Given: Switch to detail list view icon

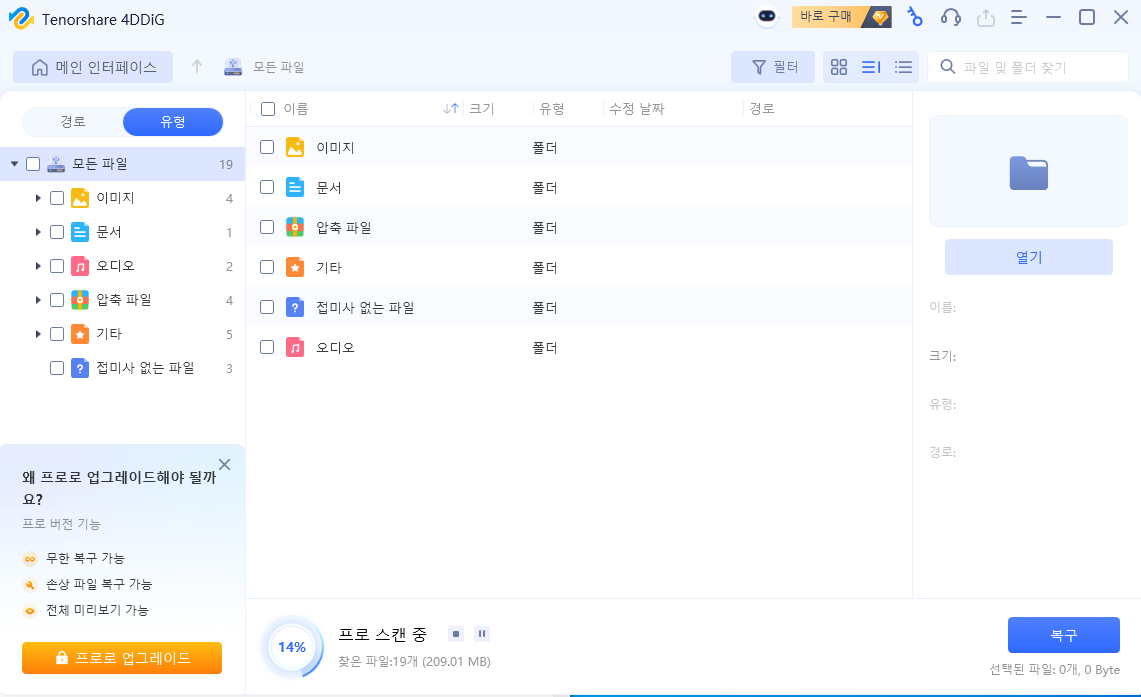Looking at the screenshot, I should (871, 67).
